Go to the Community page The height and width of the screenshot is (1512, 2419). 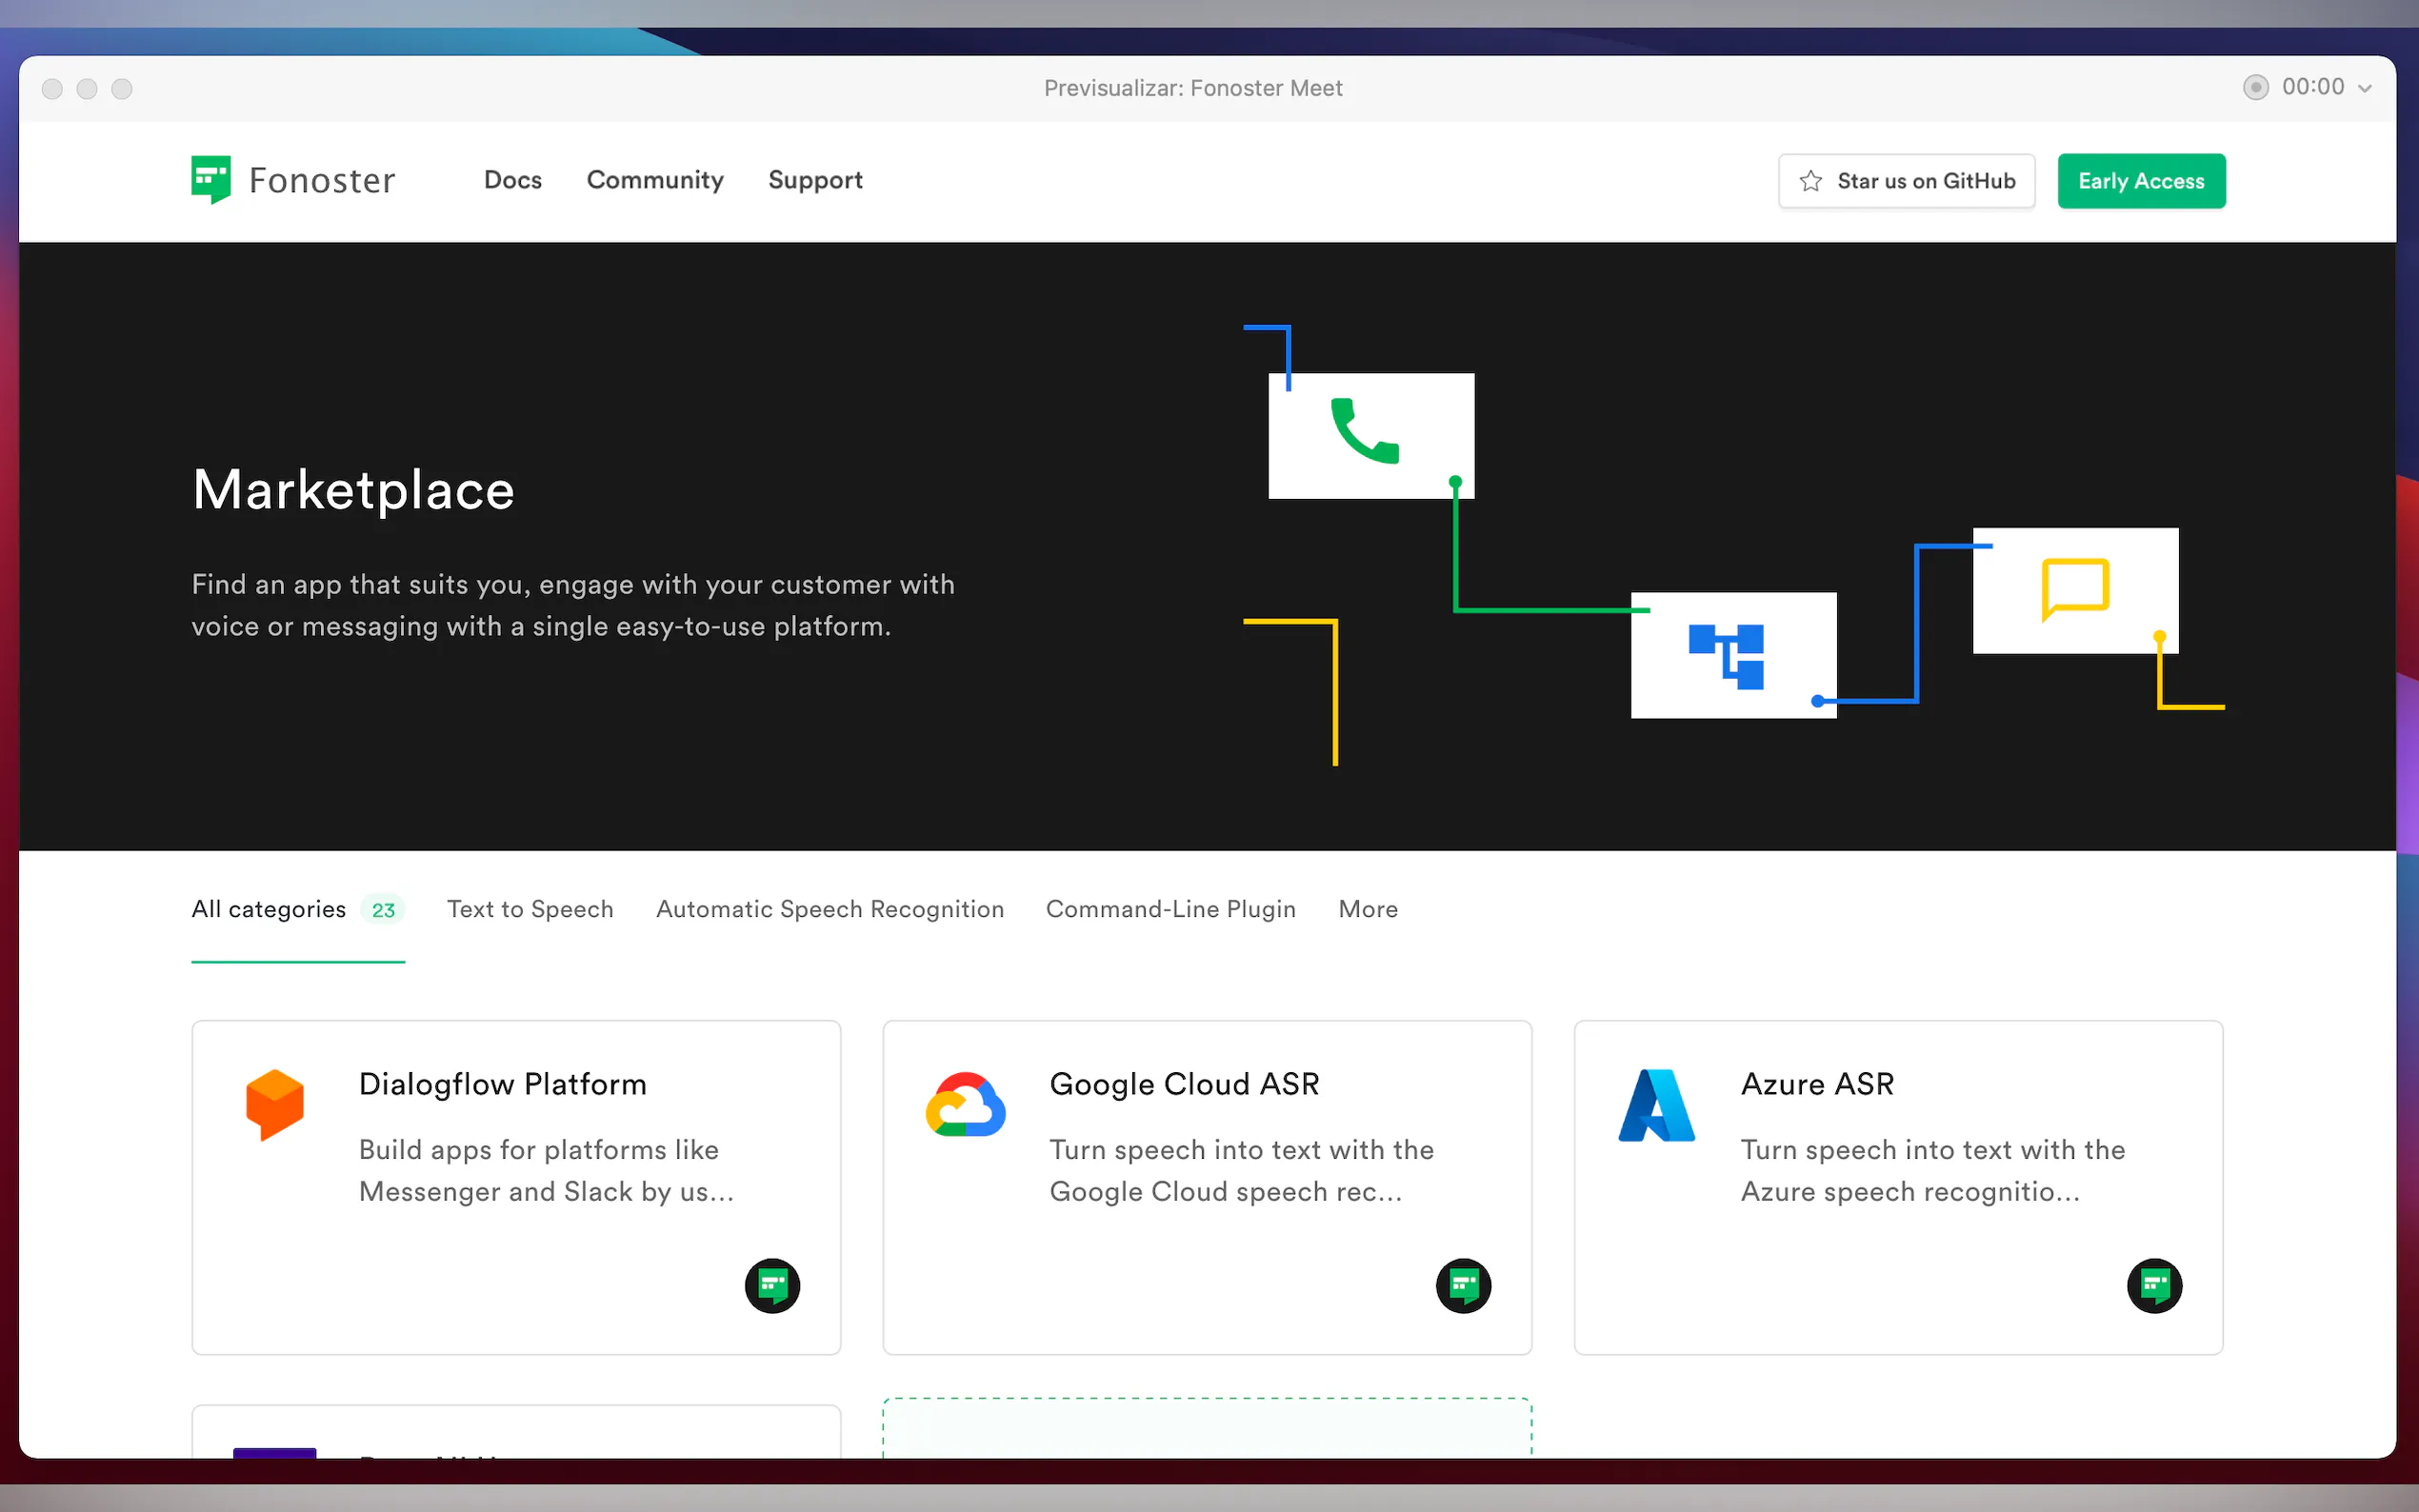click(x=654, y=180)
